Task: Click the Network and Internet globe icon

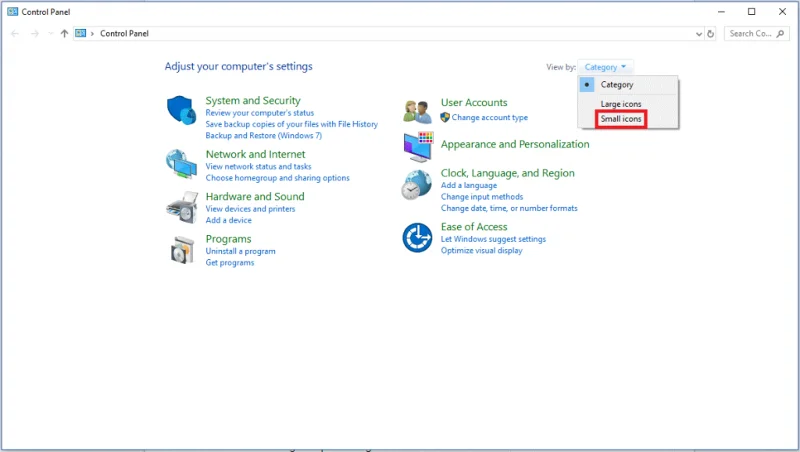Action: [x=181, y=163]
